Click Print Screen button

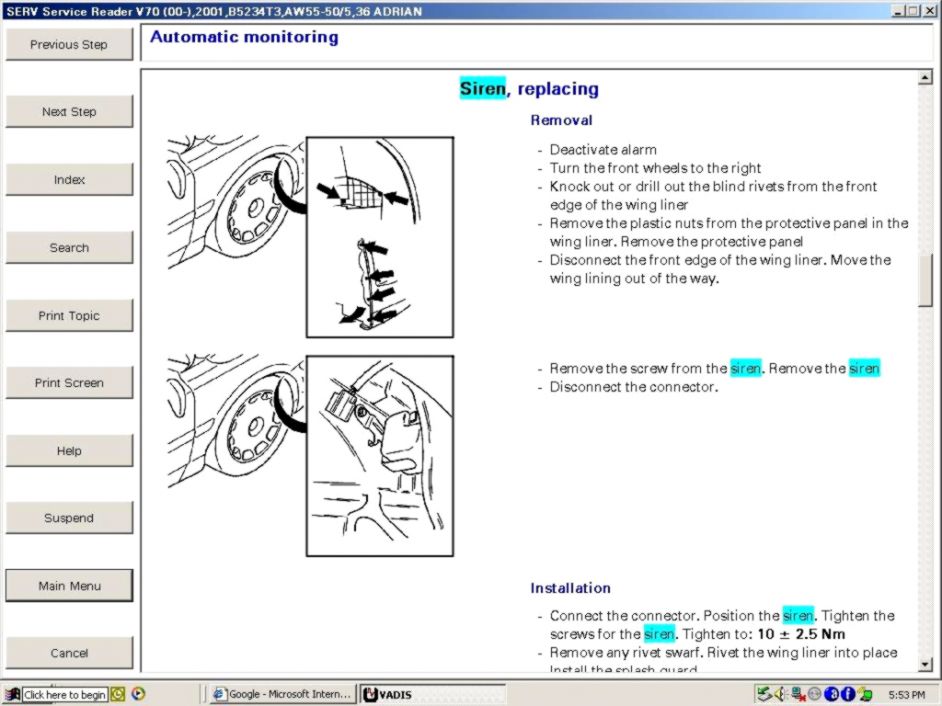pos(69,383)
